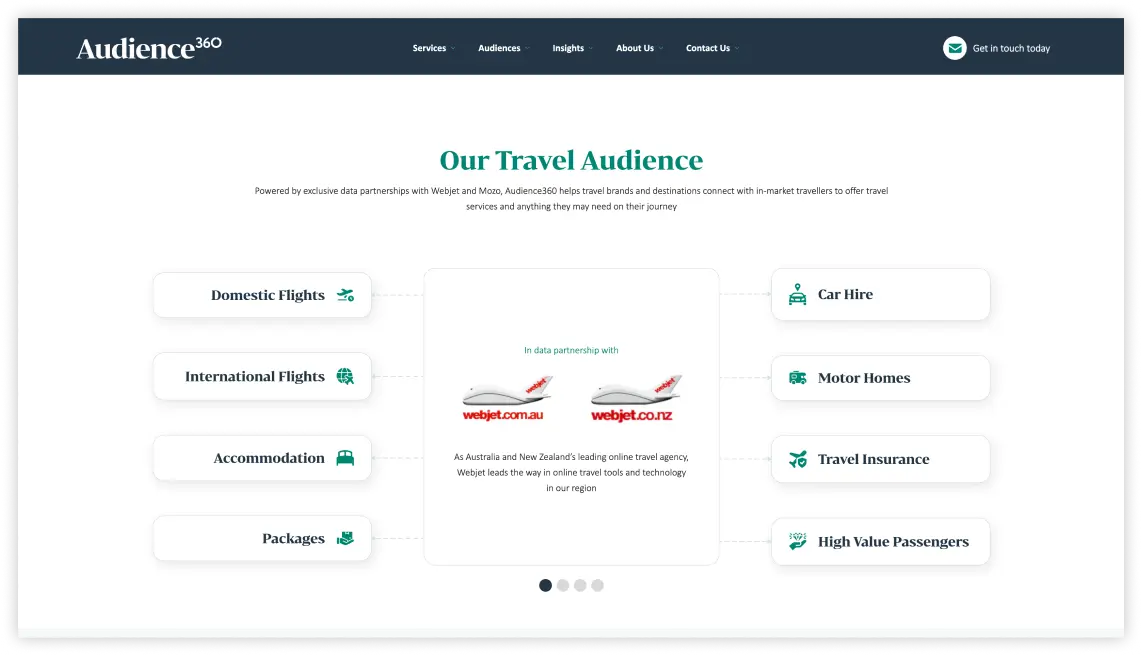This screenshot has width=1142, height=656.
Task: Click the High Value Passengers icon
Action: 797,541
